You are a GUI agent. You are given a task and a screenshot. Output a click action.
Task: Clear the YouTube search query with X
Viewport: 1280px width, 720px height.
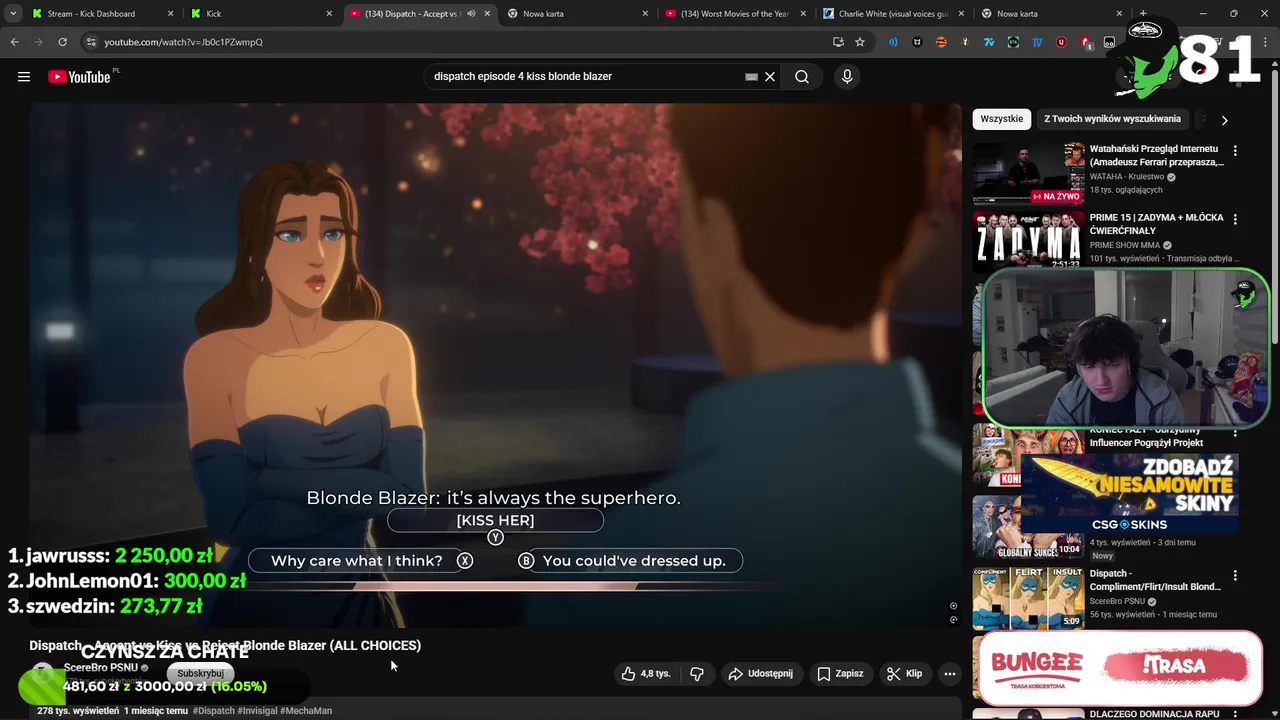pos(770,77)
